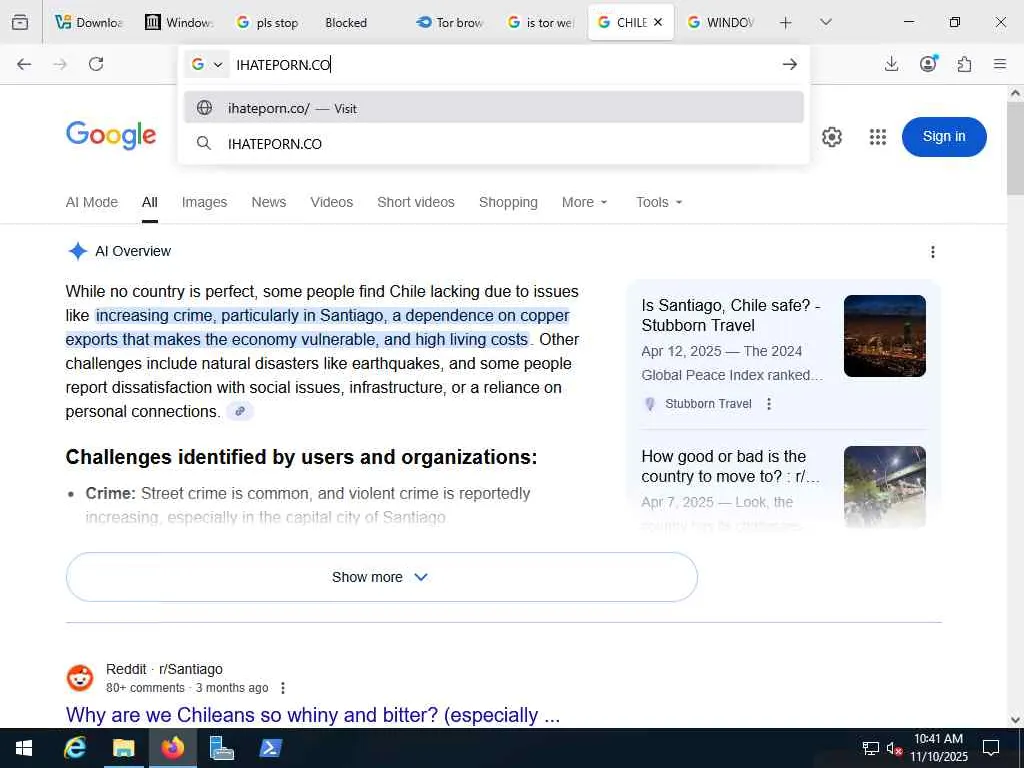Open File Explorer from taskbar

pyautogui.click(x=123, y=748)
